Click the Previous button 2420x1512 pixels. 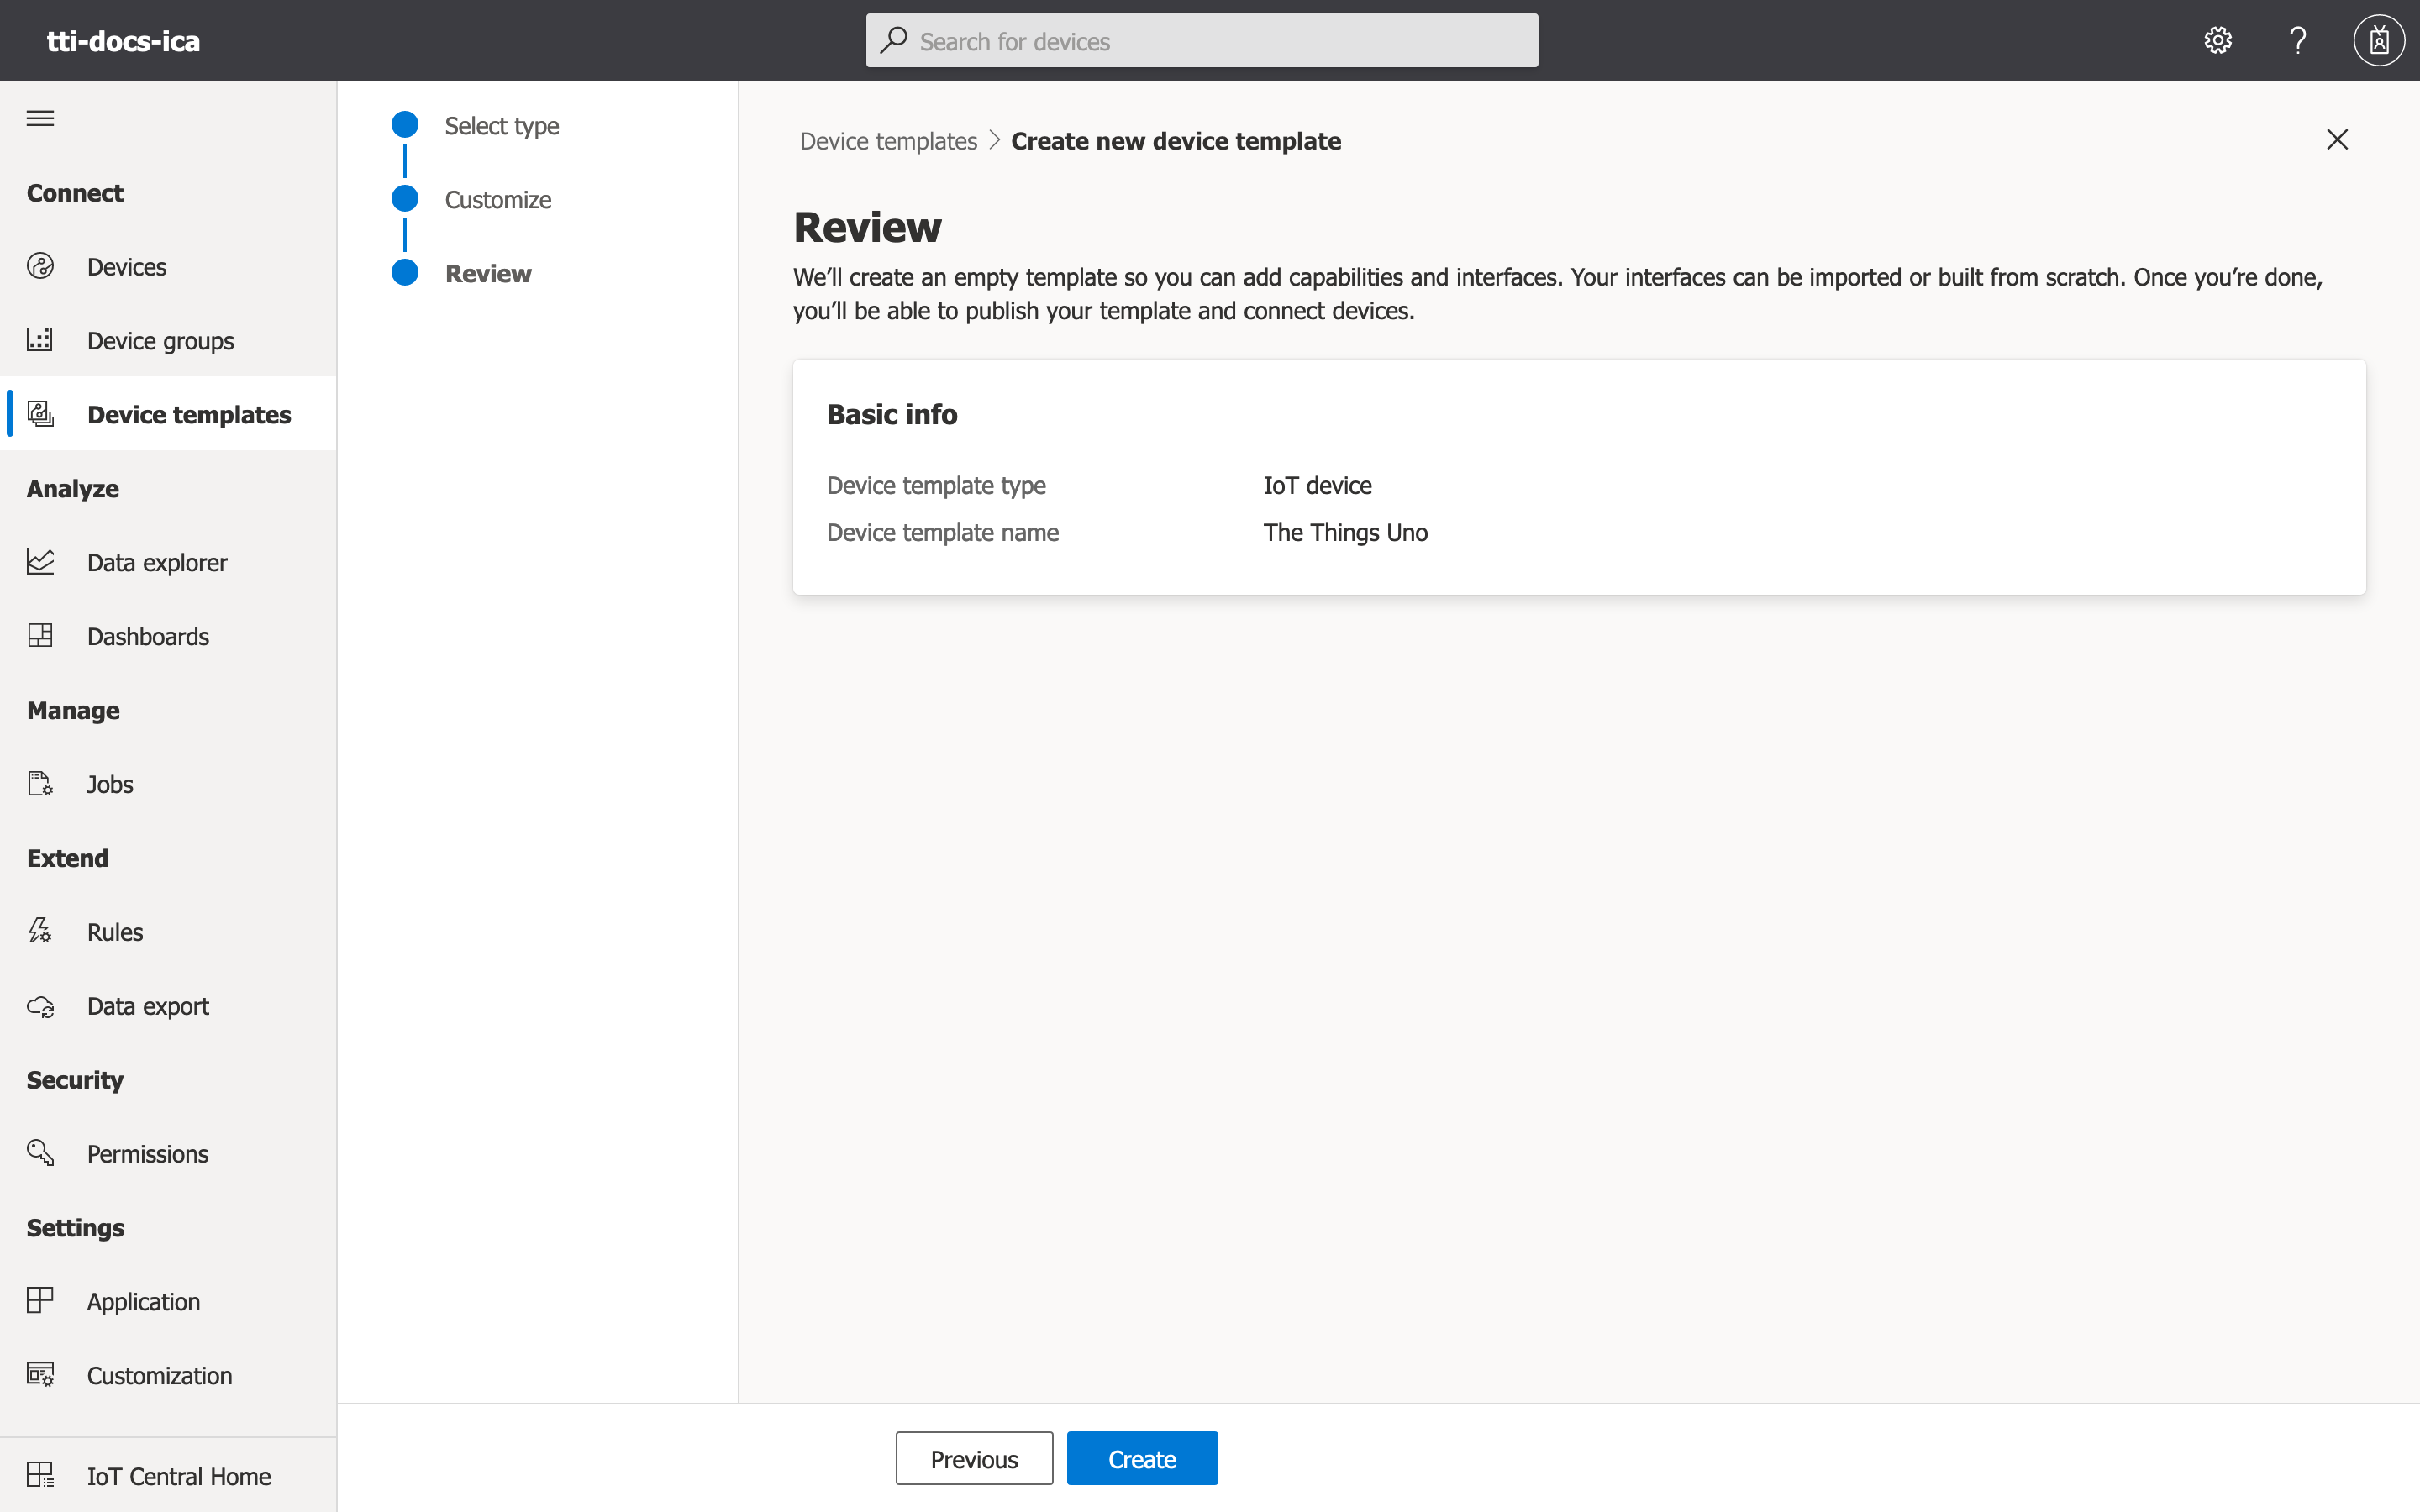tap(974, 1460)
